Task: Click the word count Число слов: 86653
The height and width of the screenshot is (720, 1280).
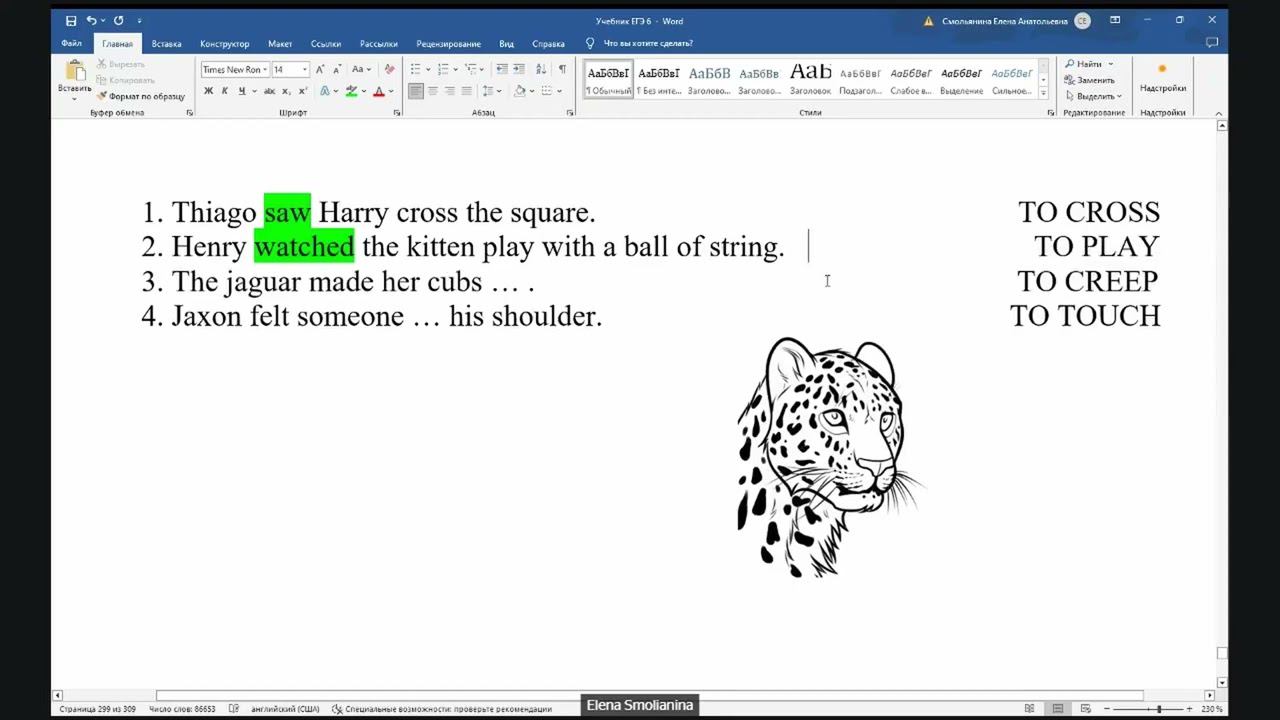Action: click(x=182, y=709)
